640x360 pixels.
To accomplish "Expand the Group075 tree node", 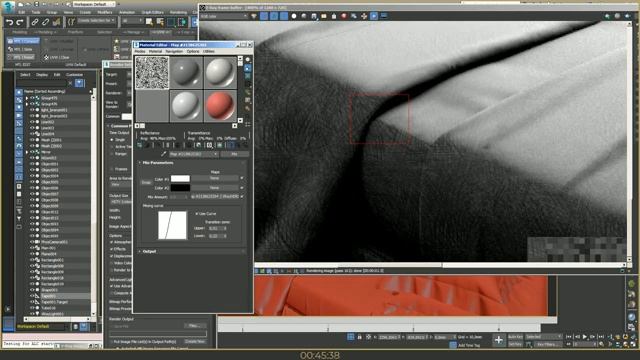I will 27,98.
